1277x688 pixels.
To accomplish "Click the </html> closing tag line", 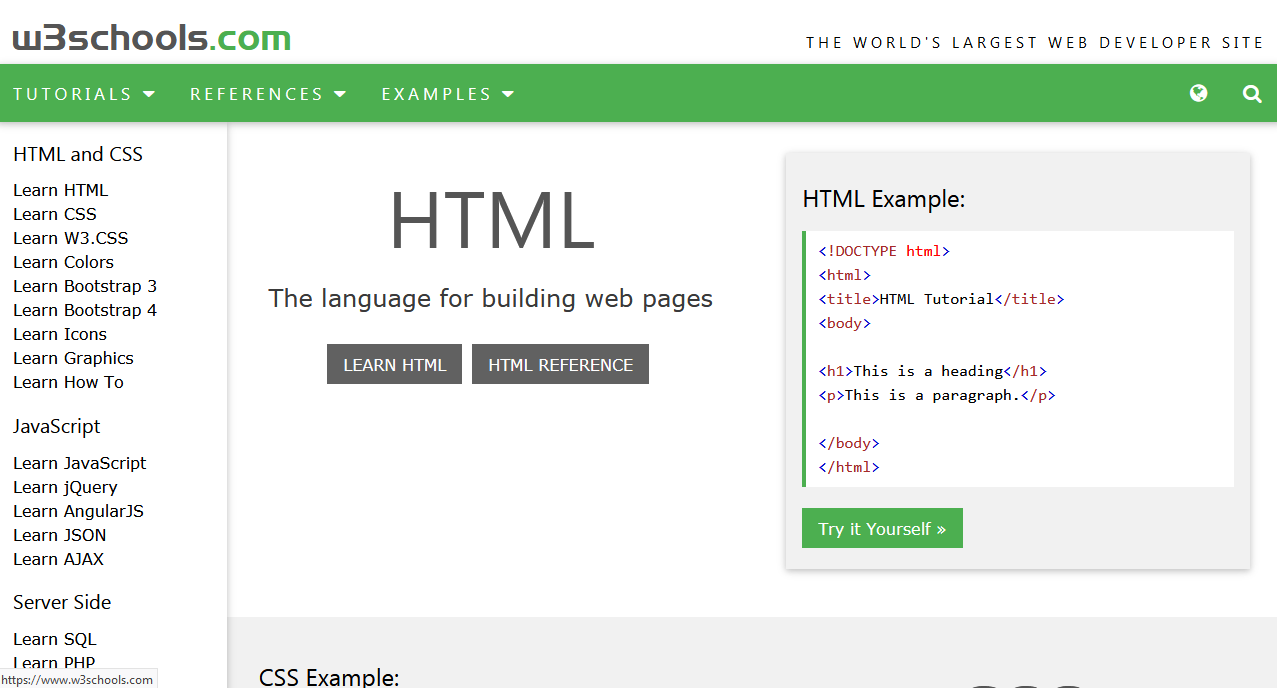I will coord(849,467).
